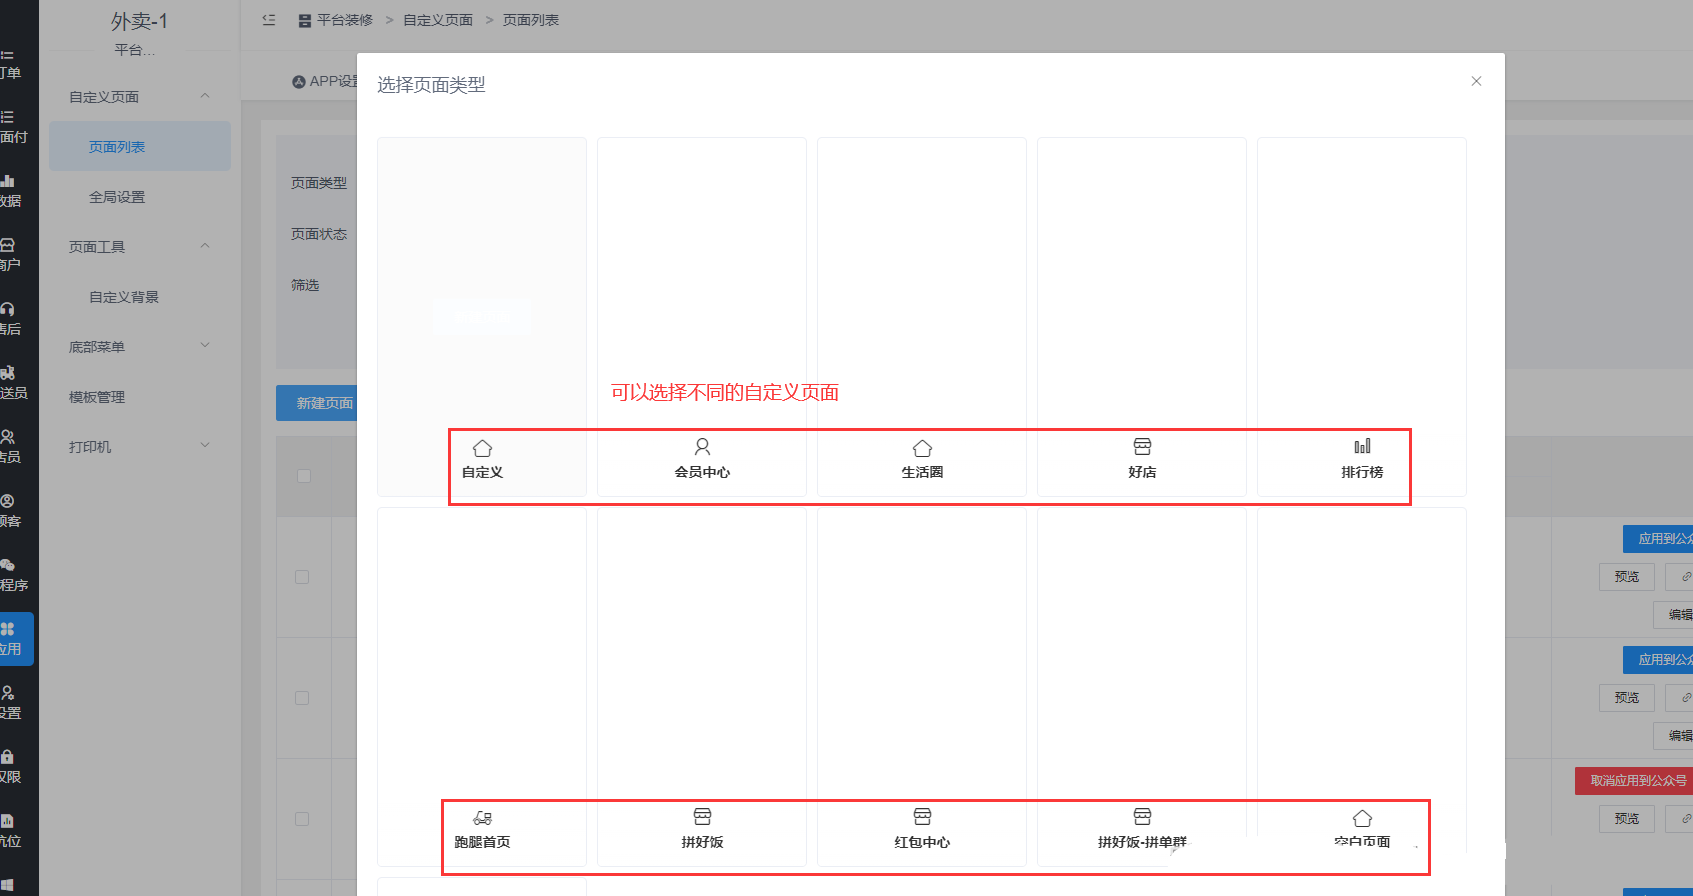Viewport: 1693px width, 896px height.
Task: Open 页面列表 in the sidebar
Action: 140,147
